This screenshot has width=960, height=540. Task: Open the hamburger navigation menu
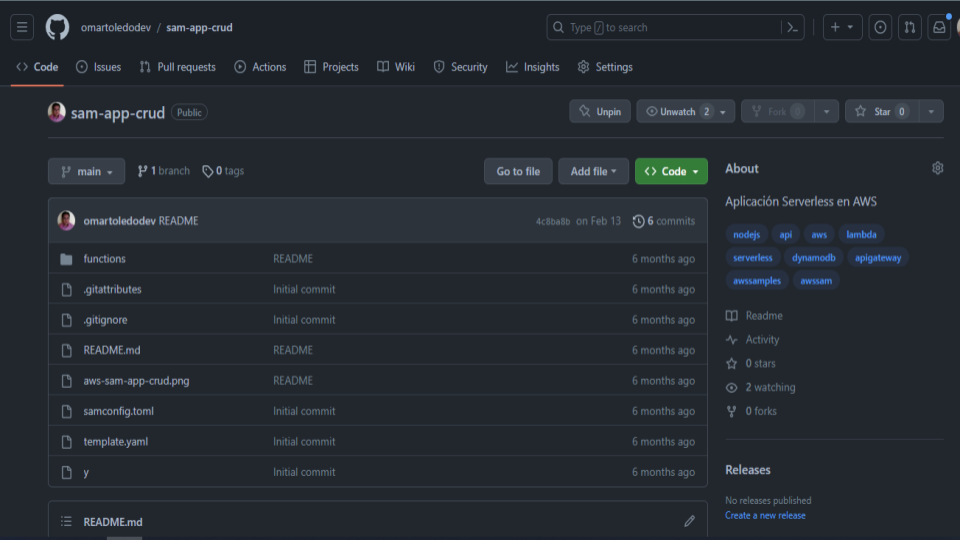(22, 28)
